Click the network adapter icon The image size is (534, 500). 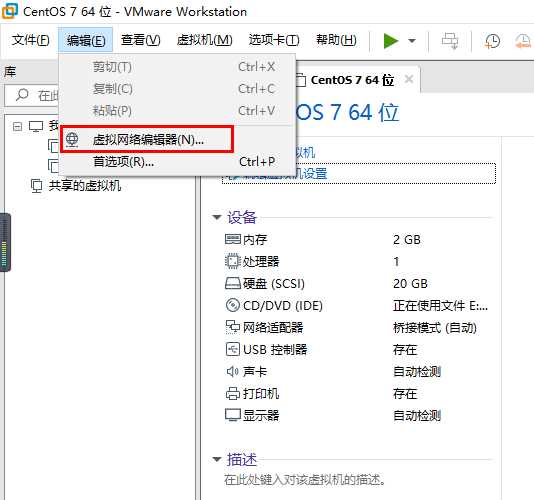[233, 327]
